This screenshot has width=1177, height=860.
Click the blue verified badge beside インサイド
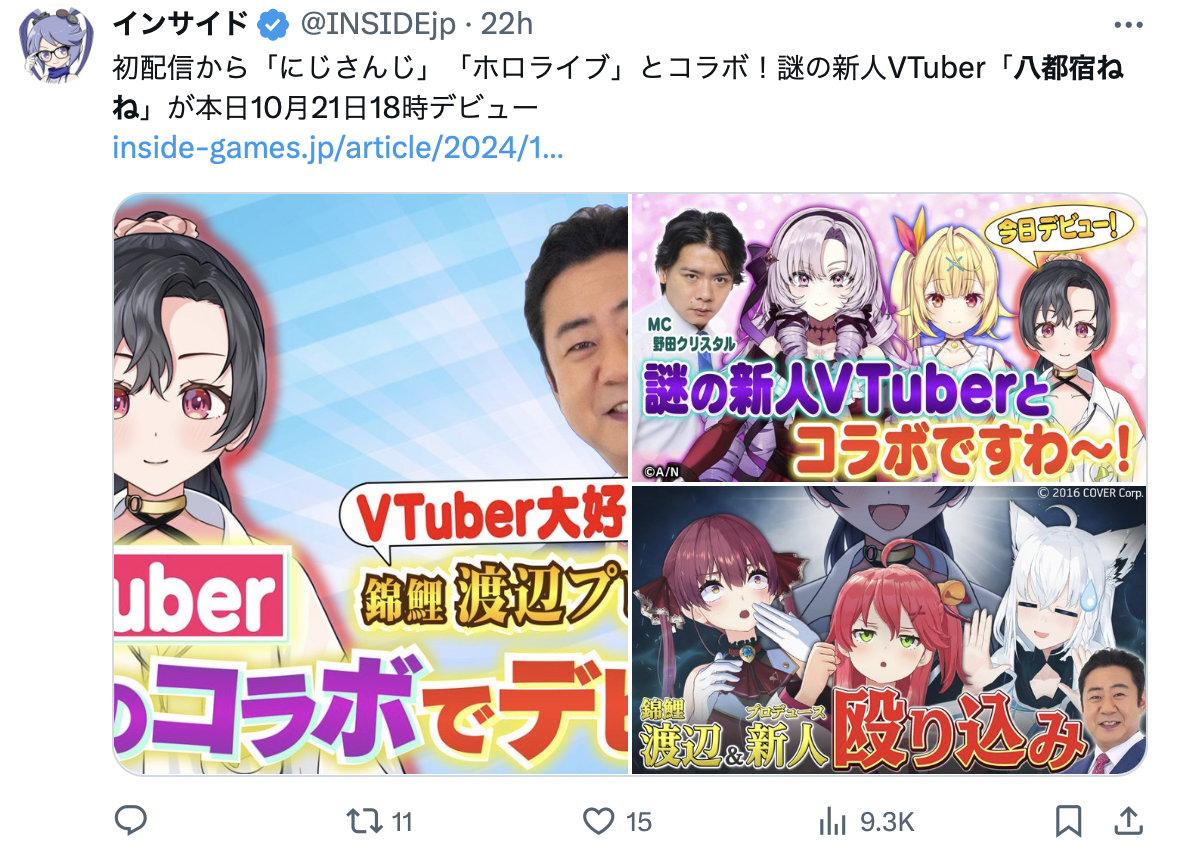point(272,26)
